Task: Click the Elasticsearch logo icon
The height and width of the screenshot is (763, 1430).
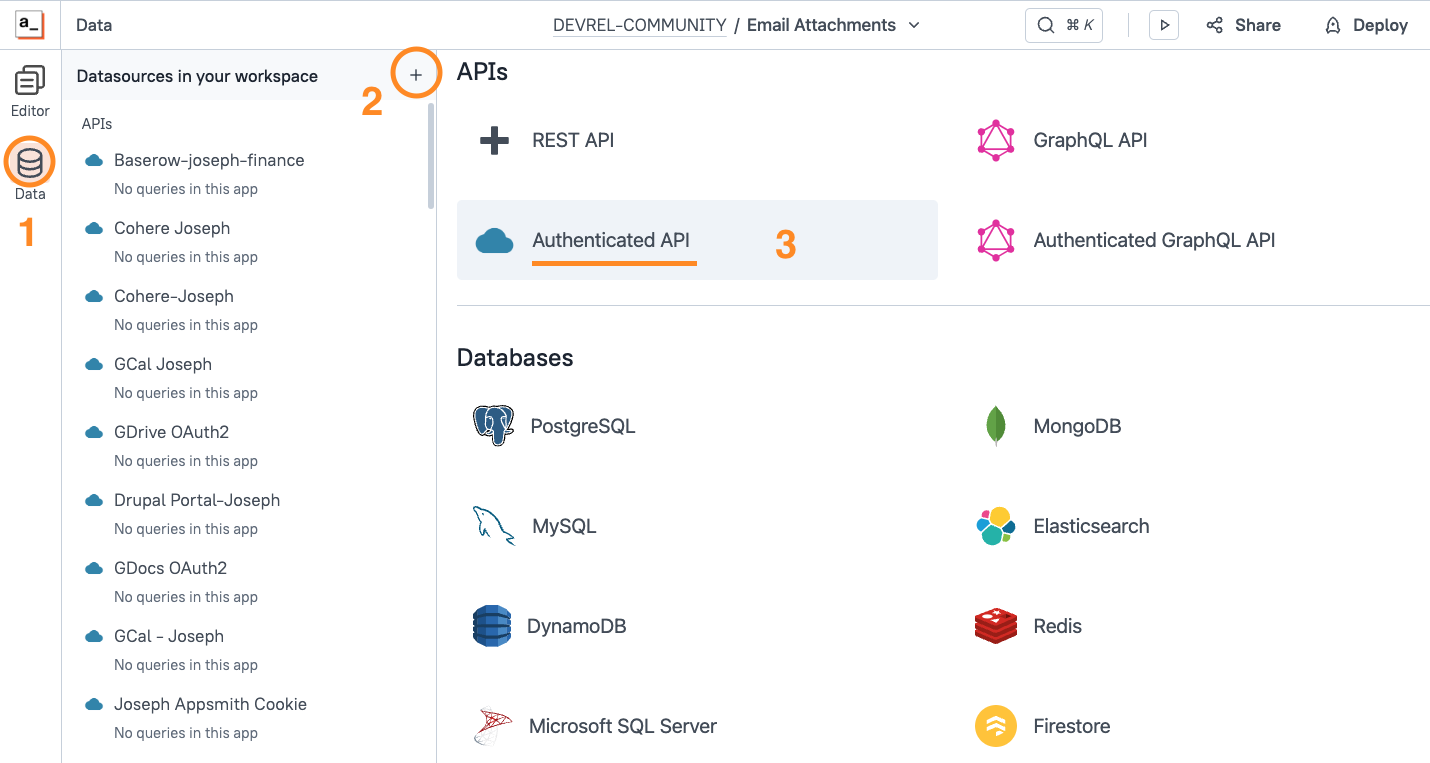Action: click(x=995, y=526)
